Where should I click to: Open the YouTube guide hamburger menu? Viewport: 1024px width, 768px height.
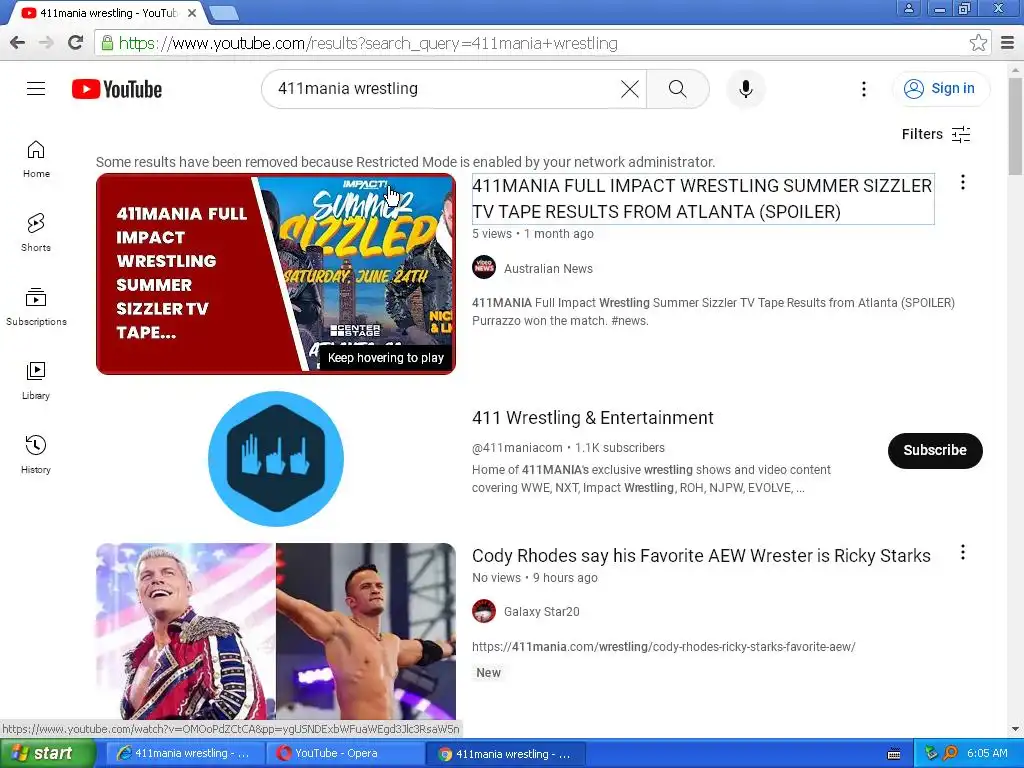coord(36,89)
